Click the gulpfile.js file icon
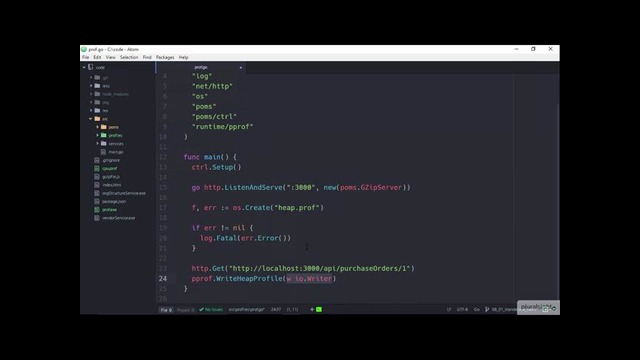 97,176
